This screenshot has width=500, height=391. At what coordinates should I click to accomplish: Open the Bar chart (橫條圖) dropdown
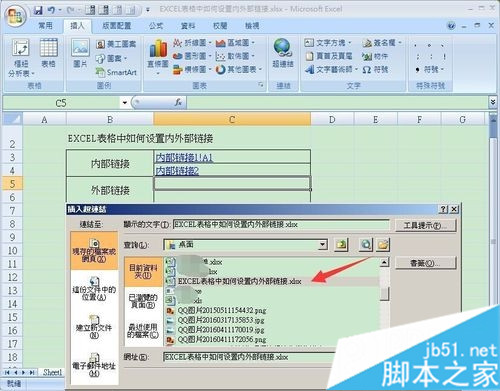pyautogui.click(x=192, y=70)
